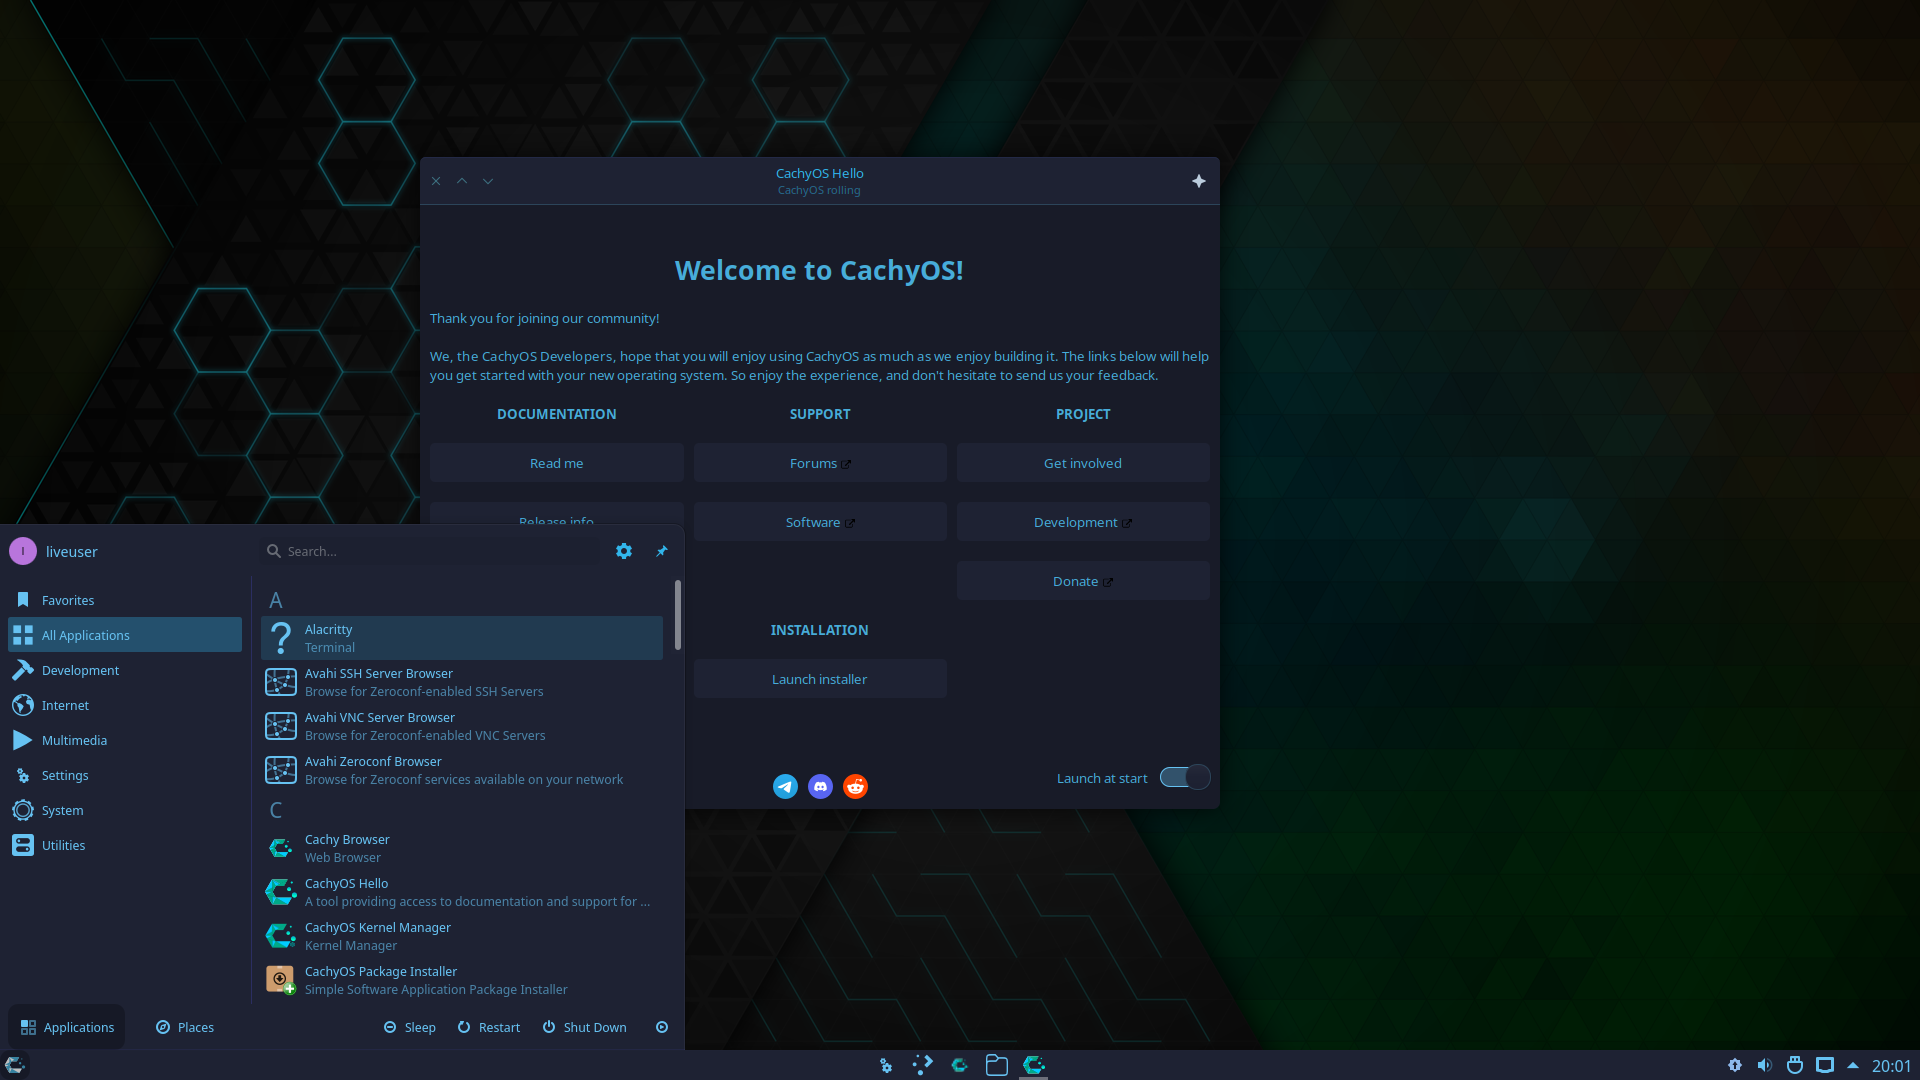1920x1080 pixels.
Task: Launch CachyOS Kernel Manager
Action: [x=377, y=936]
